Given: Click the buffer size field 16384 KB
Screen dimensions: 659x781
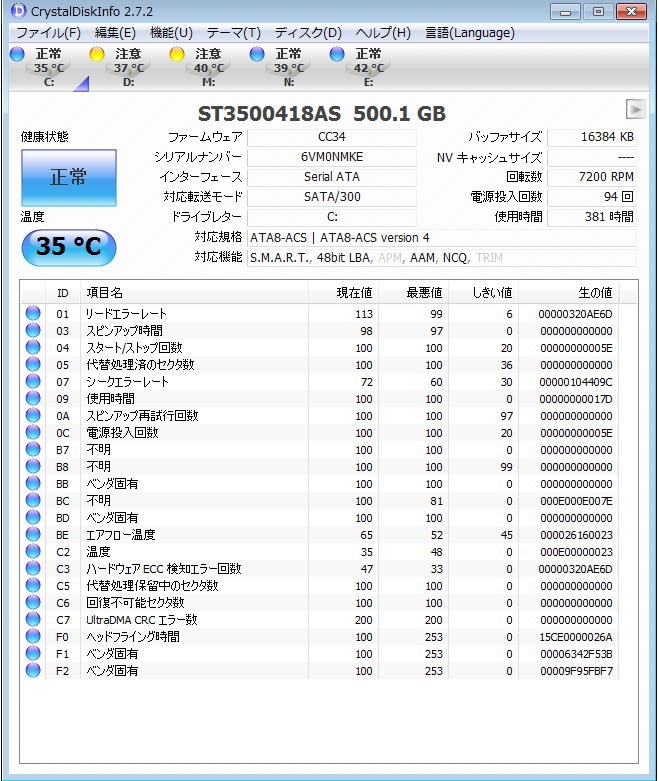Looking at the screenshot, I should pyautogui.click(x=592, y=137).
